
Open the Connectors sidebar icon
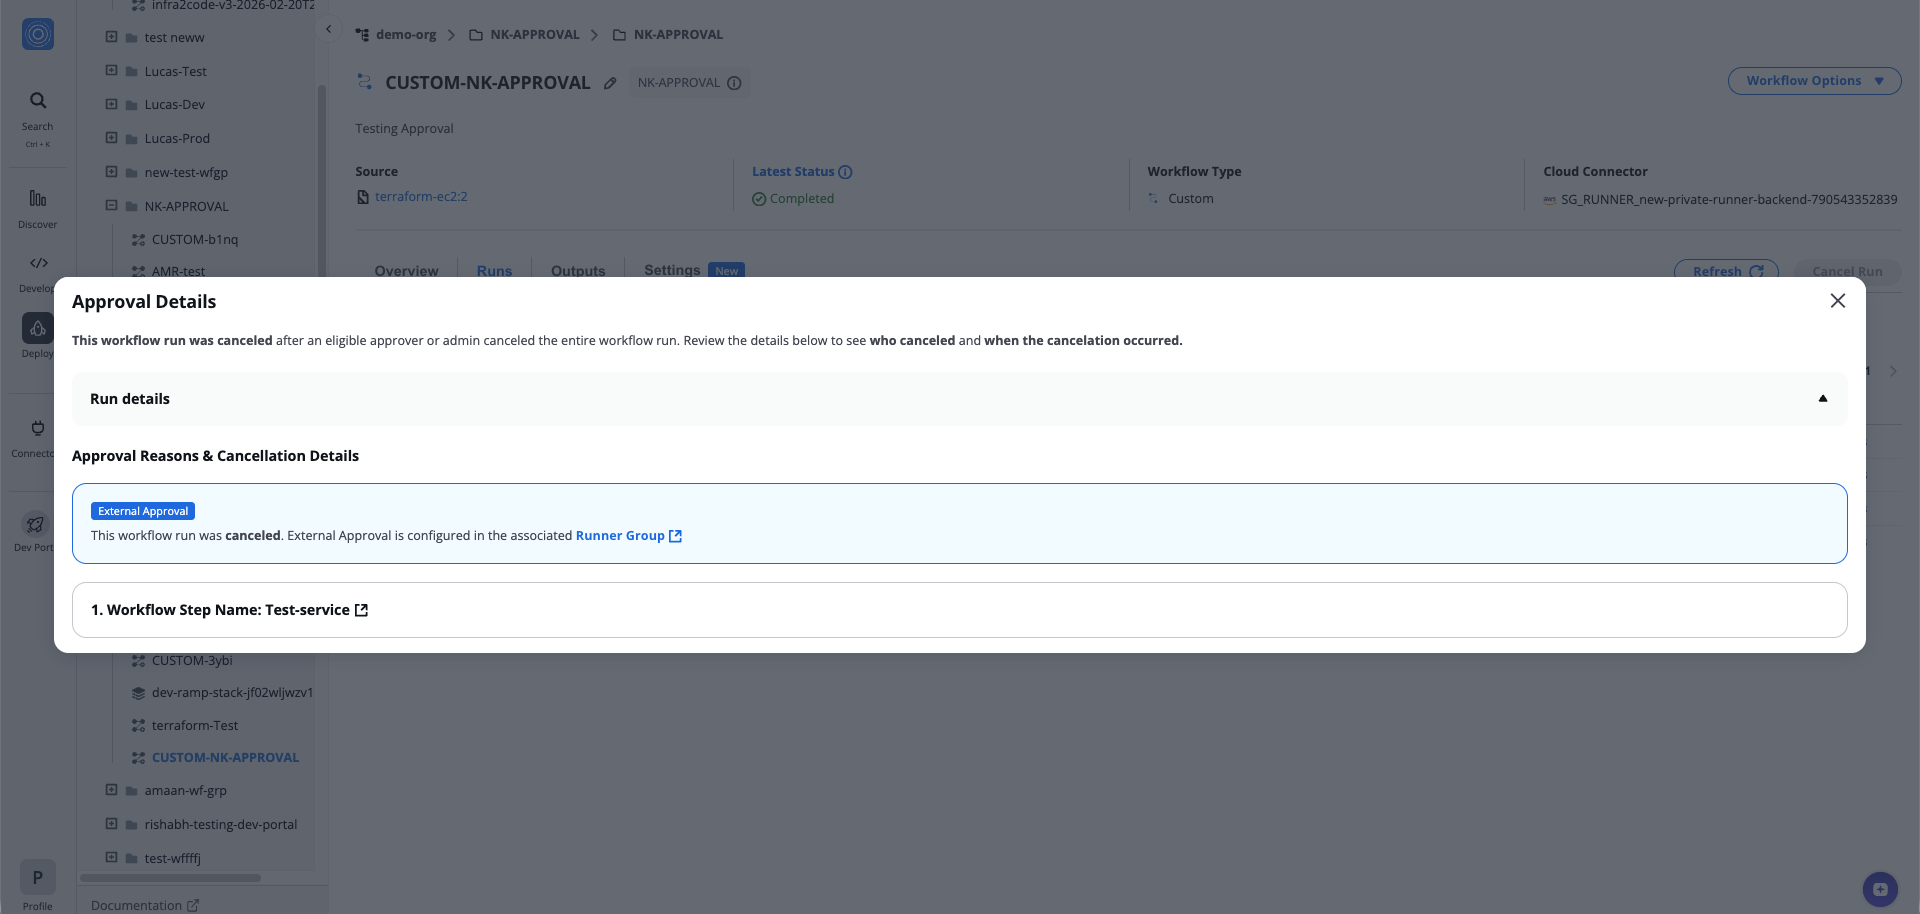click(x=37, y=428)
